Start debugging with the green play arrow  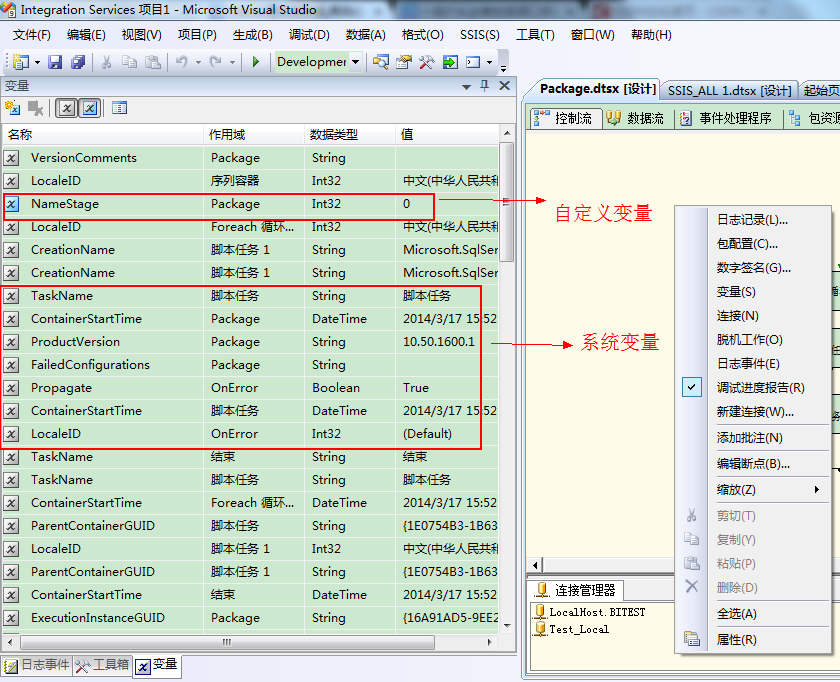[256, 62]
